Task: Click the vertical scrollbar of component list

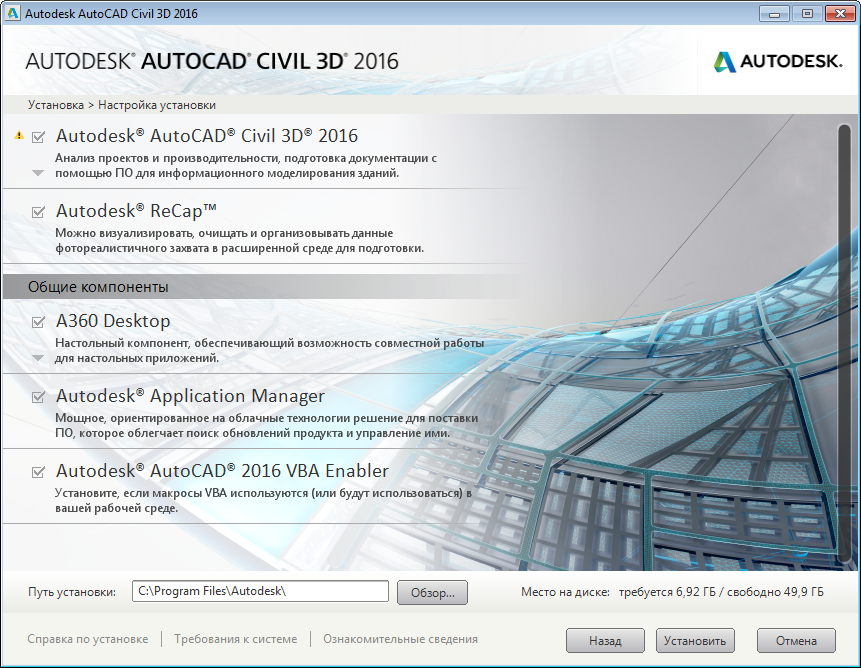Action: pyautogui.click(x=845, y=344)
